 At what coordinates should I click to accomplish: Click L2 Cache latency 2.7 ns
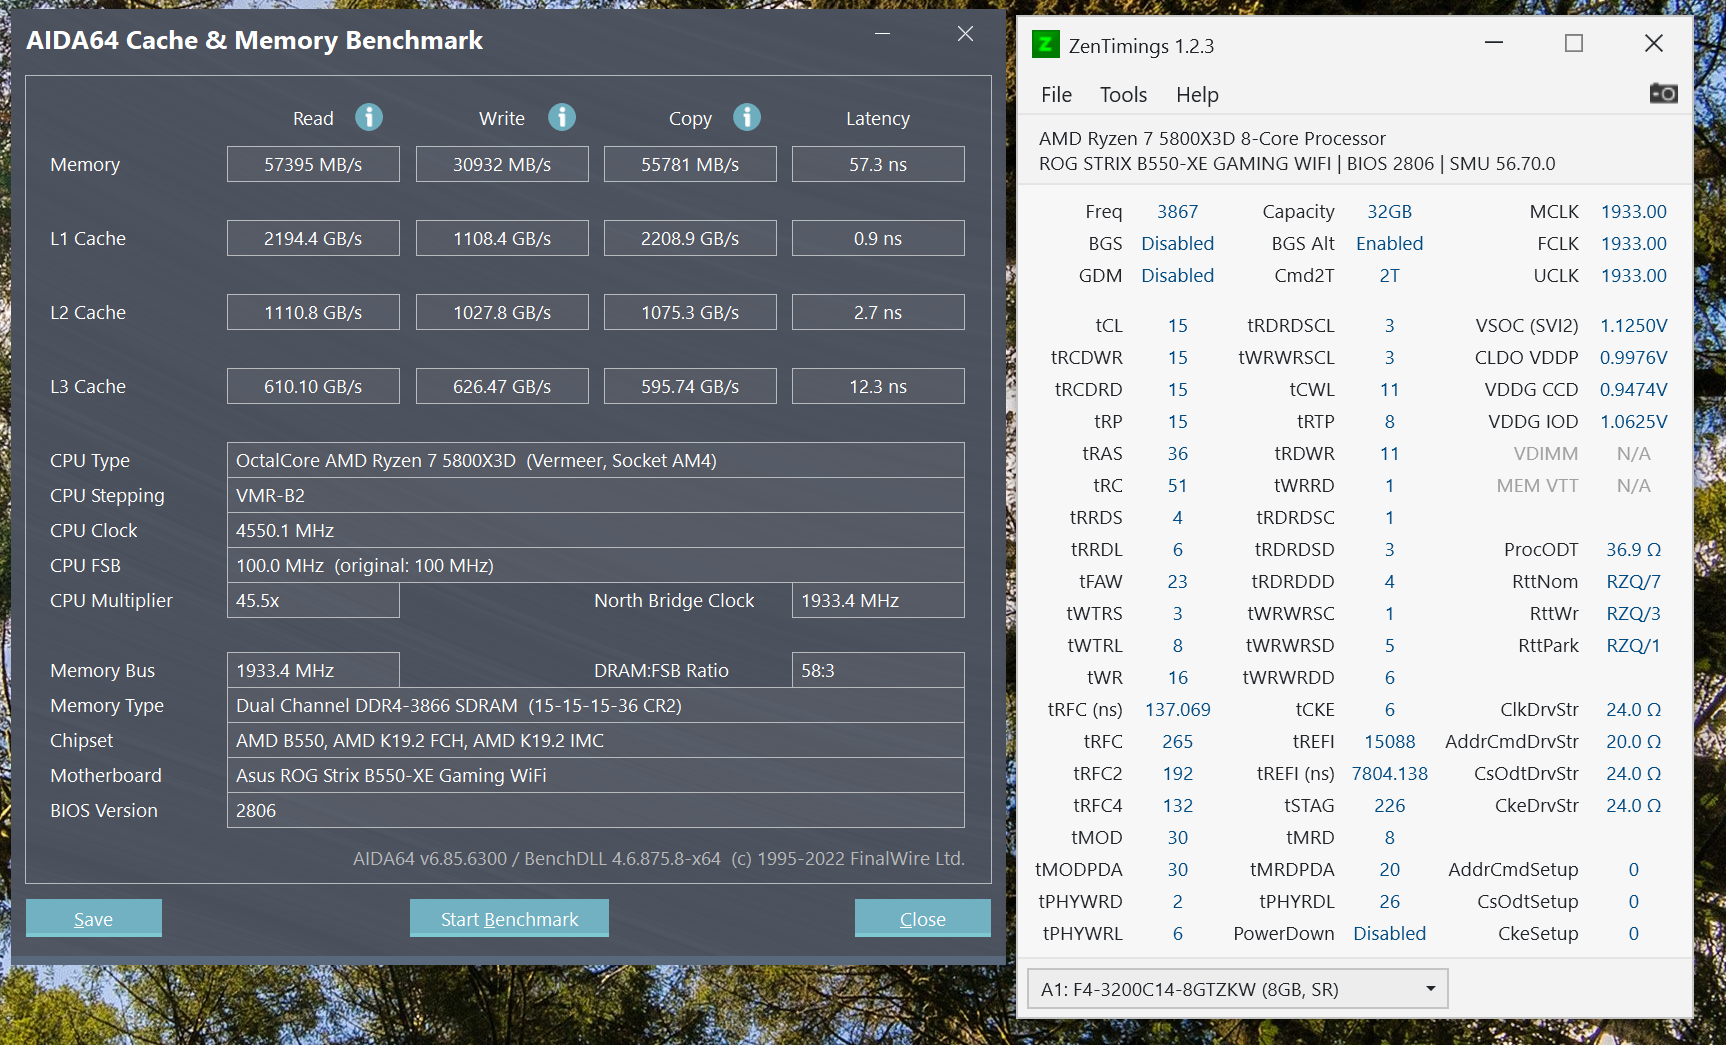[x=878, y=312]
